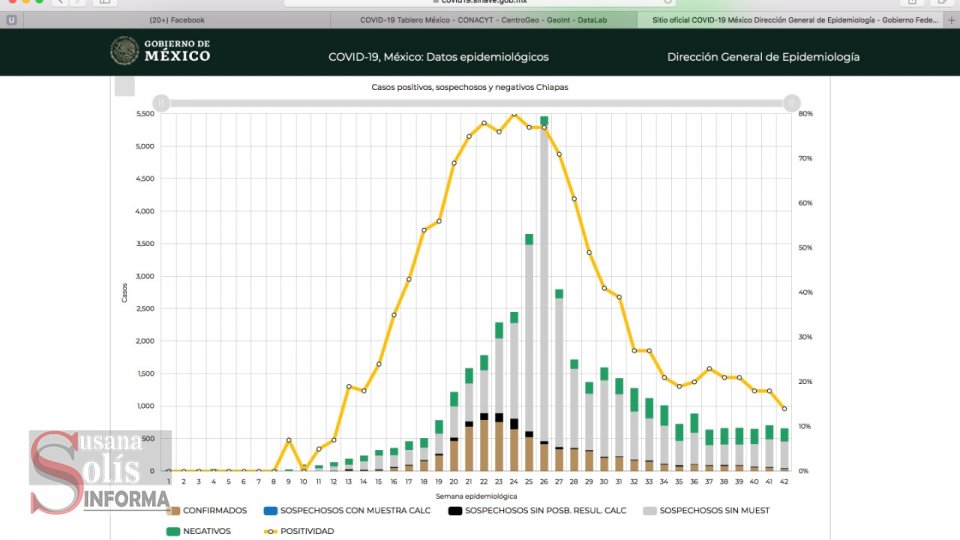Click the black SOSPECHOSOS SIN POSB. RESUL. legend marker
The width and height of the screenshot is (960, 540).
454,510
